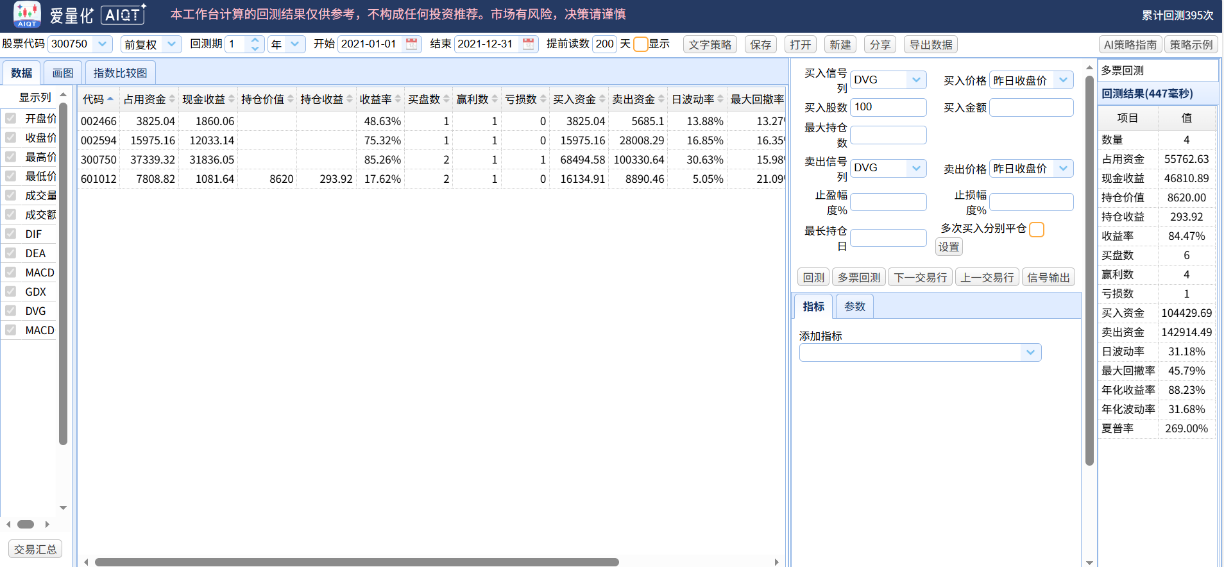The height and width of the screenshot is (567, 1224).
Task: Sort by 代码 column header
Action: click(98, 99)
